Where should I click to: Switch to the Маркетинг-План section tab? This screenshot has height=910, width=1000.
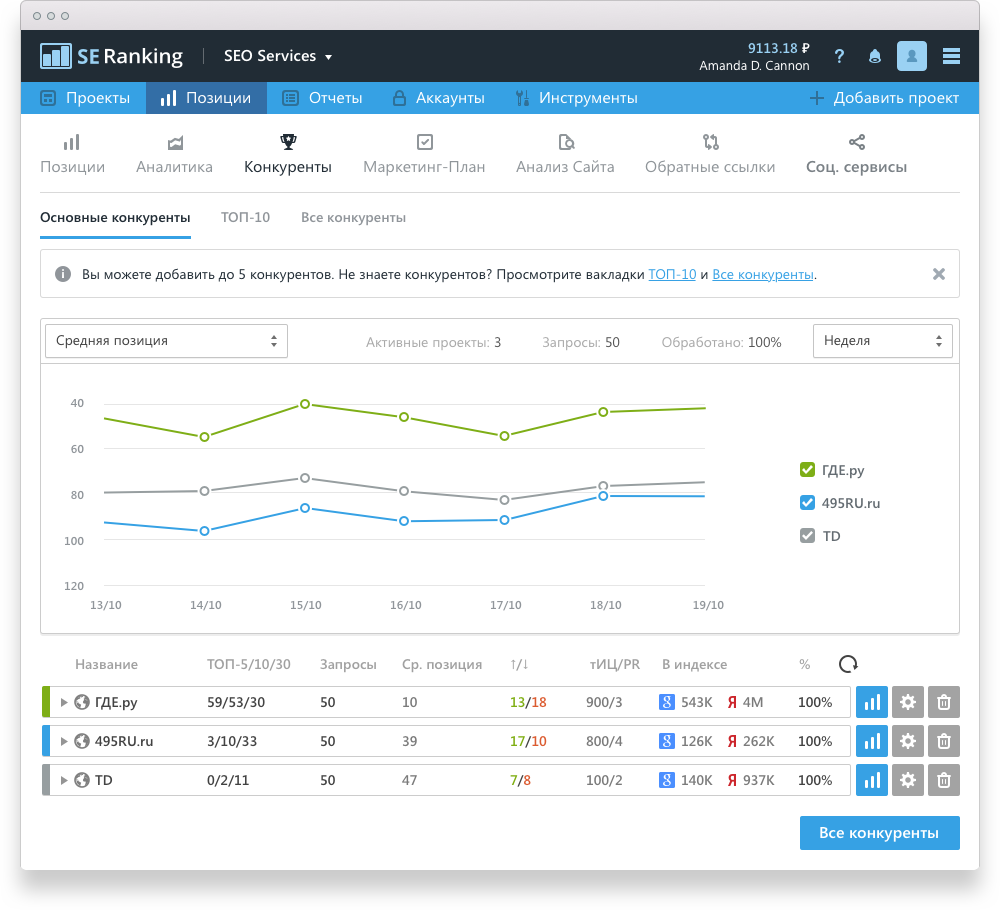tap(424, 154)
